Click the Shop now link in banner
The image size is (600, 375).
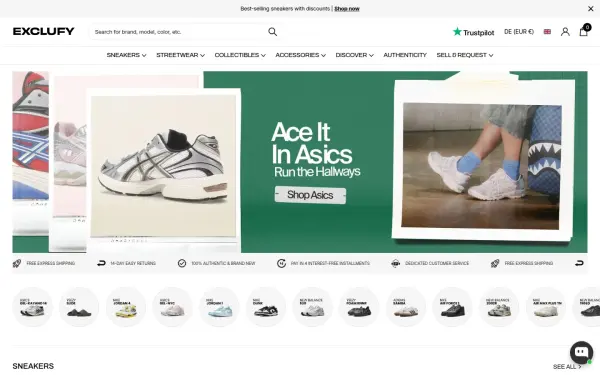coord(347,8)
